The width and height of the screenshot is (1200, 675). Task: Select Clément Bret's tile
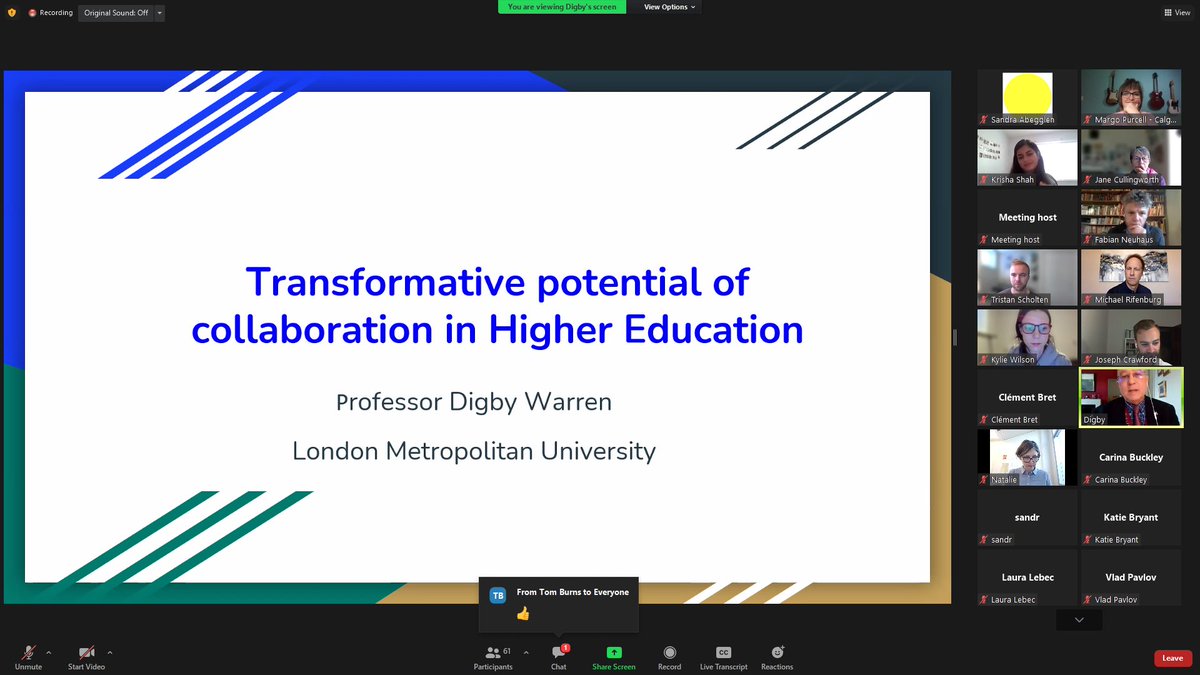(1027, 398)
